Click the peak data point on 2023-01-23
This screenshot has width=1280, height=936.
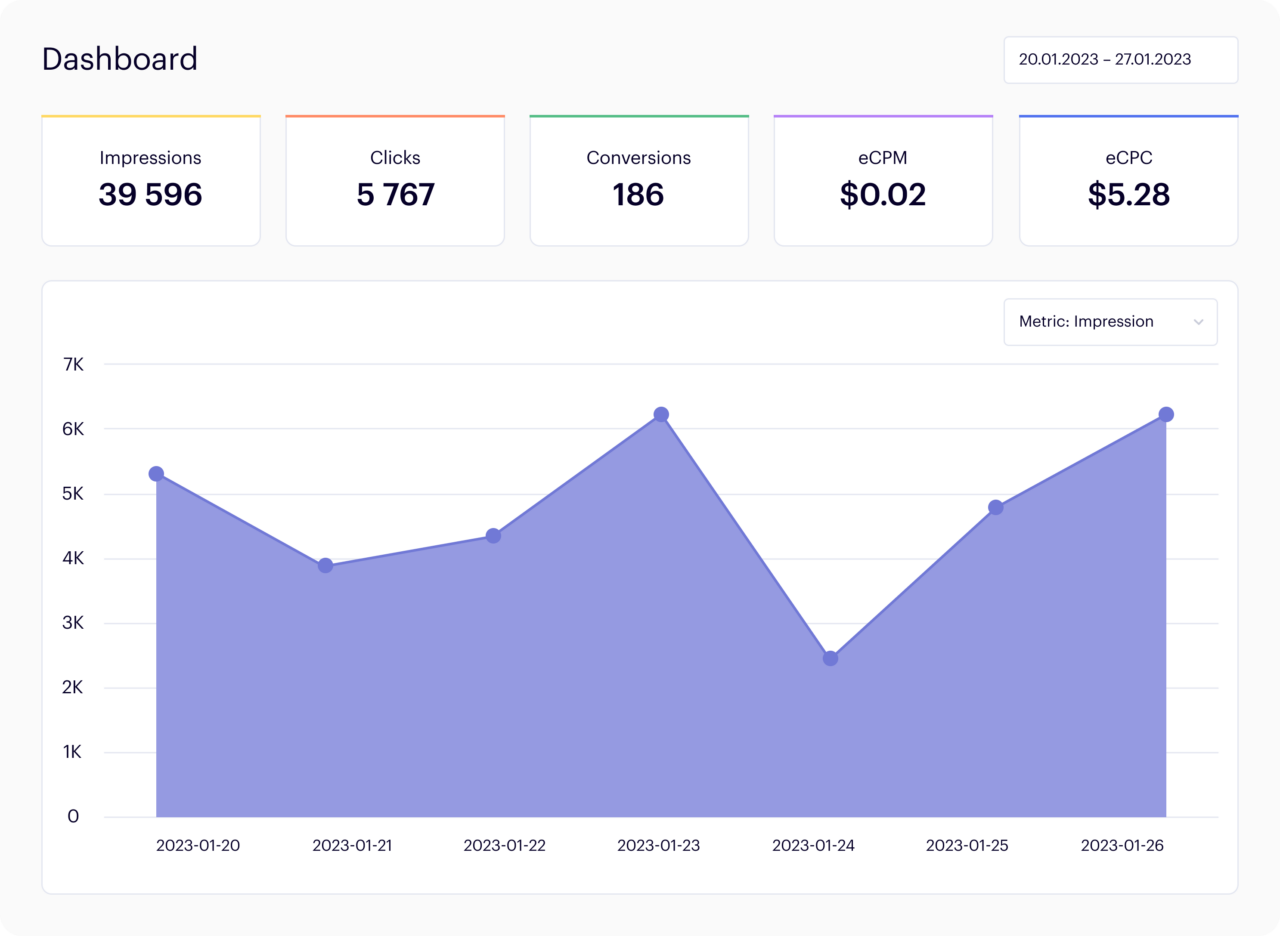[661, 414]
